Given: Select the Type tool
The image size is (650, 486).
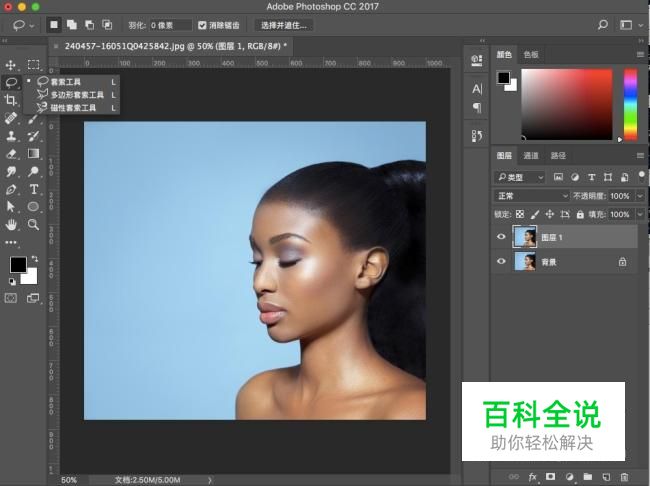Looking at the screenshot, I should [34, 189].
